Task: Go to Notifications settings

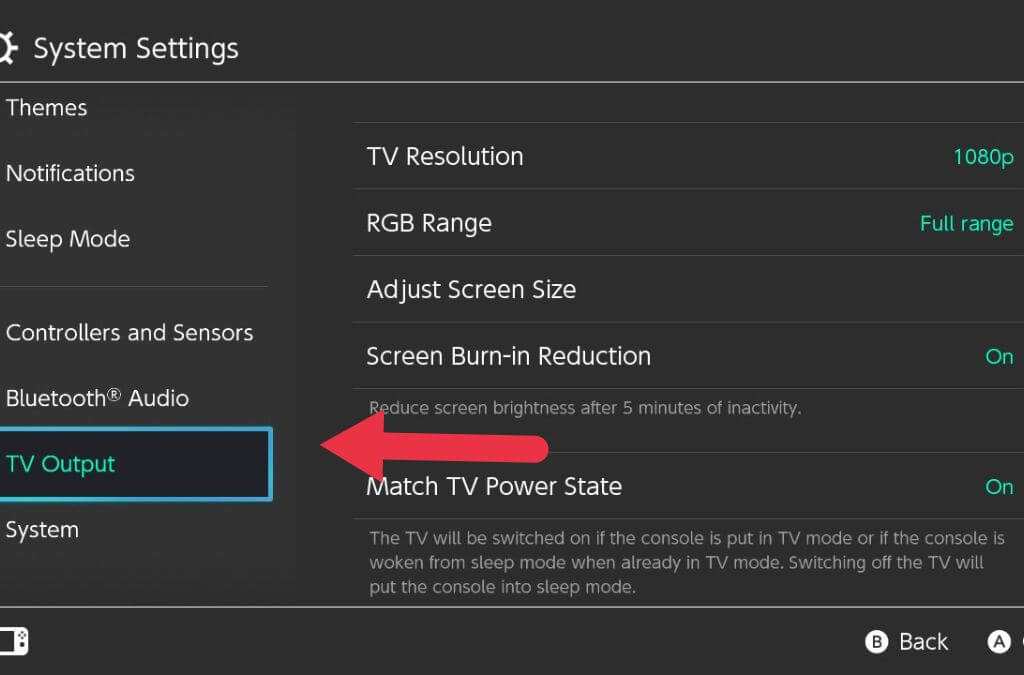Action: pyautogui.click(x=70, y=173)
